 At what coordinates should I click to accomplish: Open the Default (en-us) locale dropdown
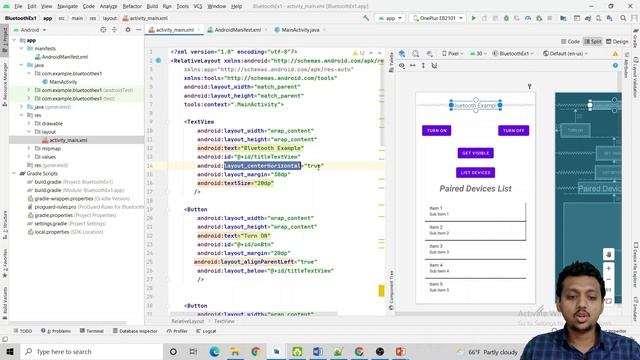pyautogui.click(x=565, y=53)
